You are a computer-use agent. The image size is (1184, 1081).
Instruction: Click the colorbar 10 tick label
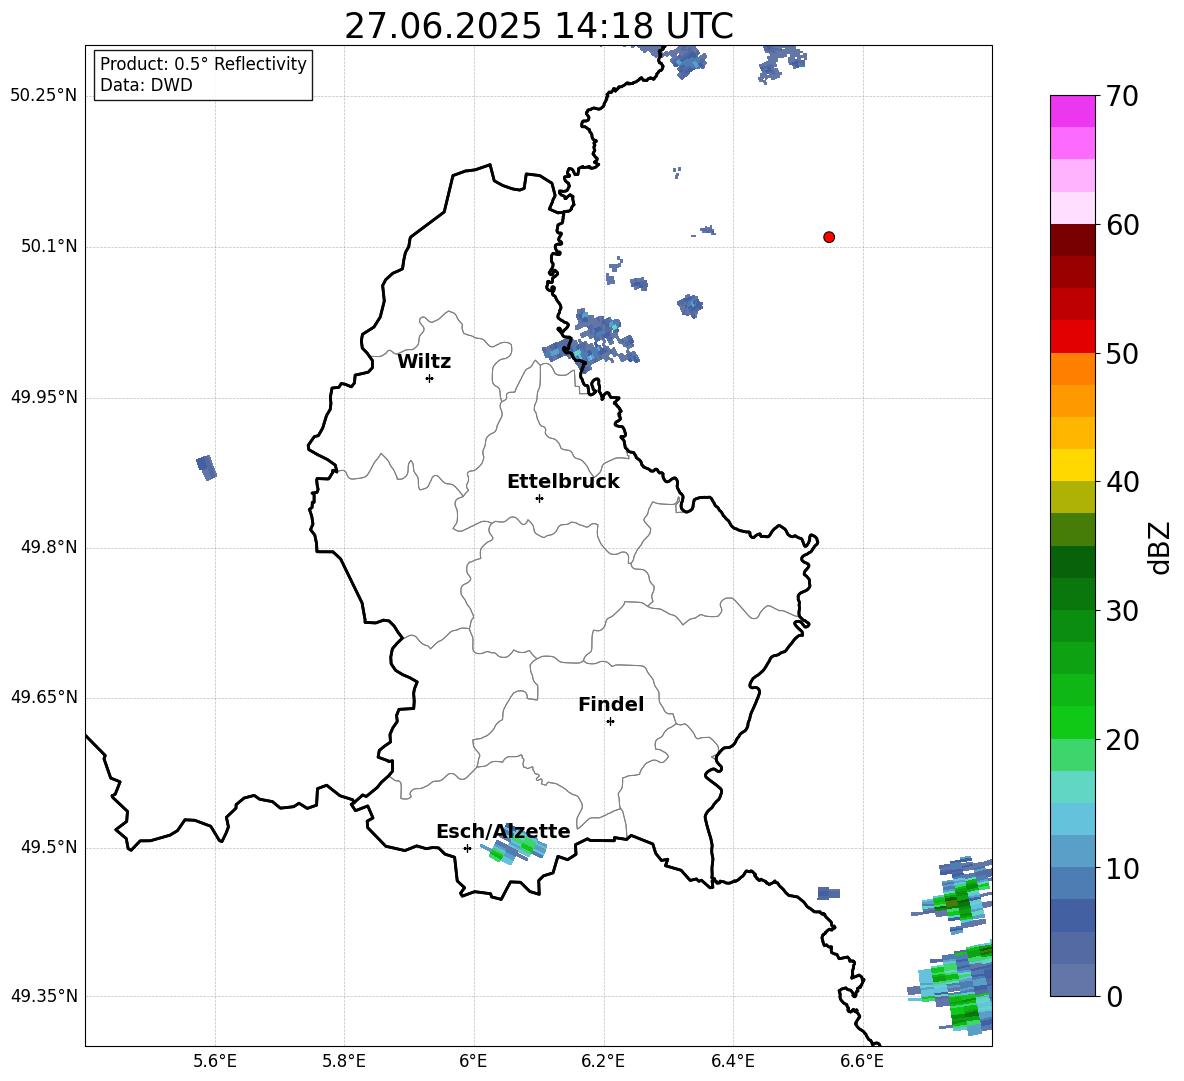(1122, 868)
